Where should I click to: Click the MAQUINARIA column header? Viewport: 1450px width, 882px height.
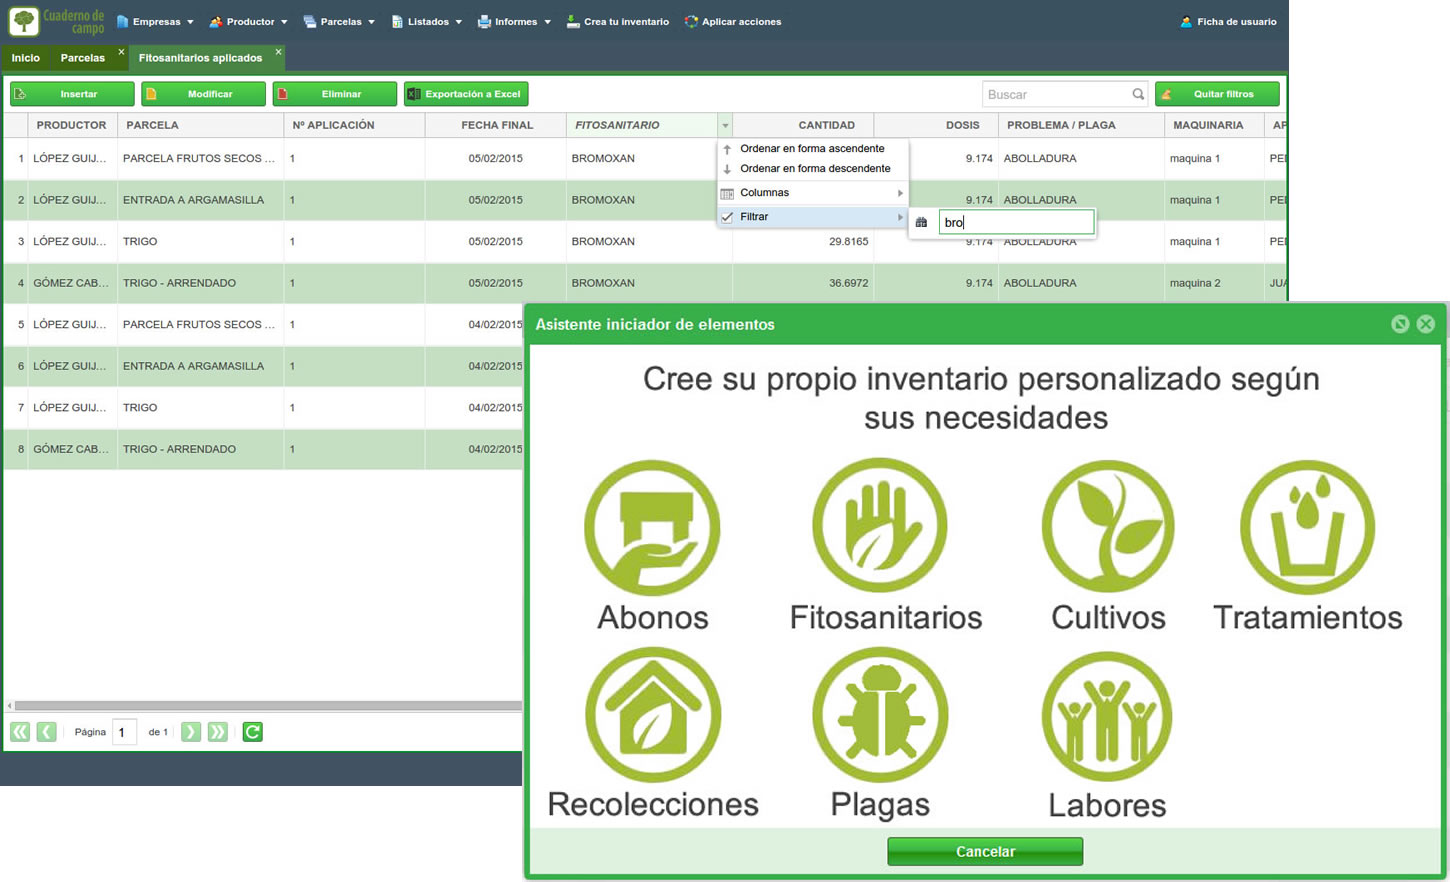tap(1214, 125)
